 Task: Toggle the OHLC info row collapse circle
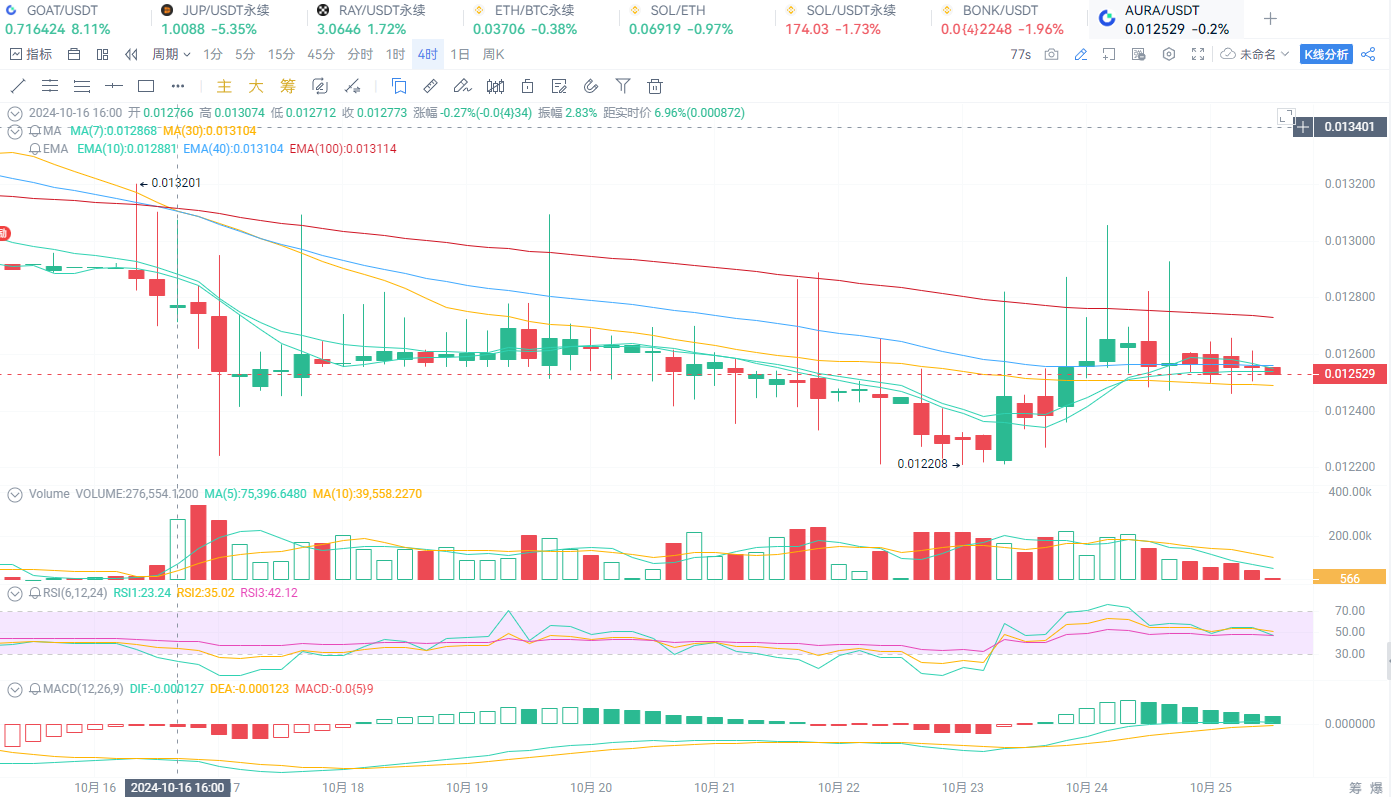(15, 113)
